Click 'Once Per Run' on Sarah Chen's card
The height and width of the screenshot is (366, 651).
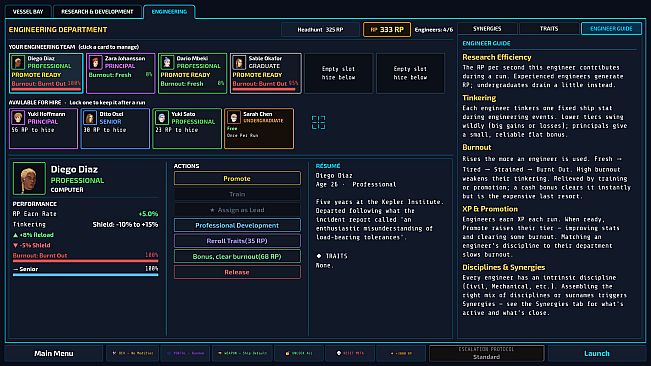click(x=243, y=136)
